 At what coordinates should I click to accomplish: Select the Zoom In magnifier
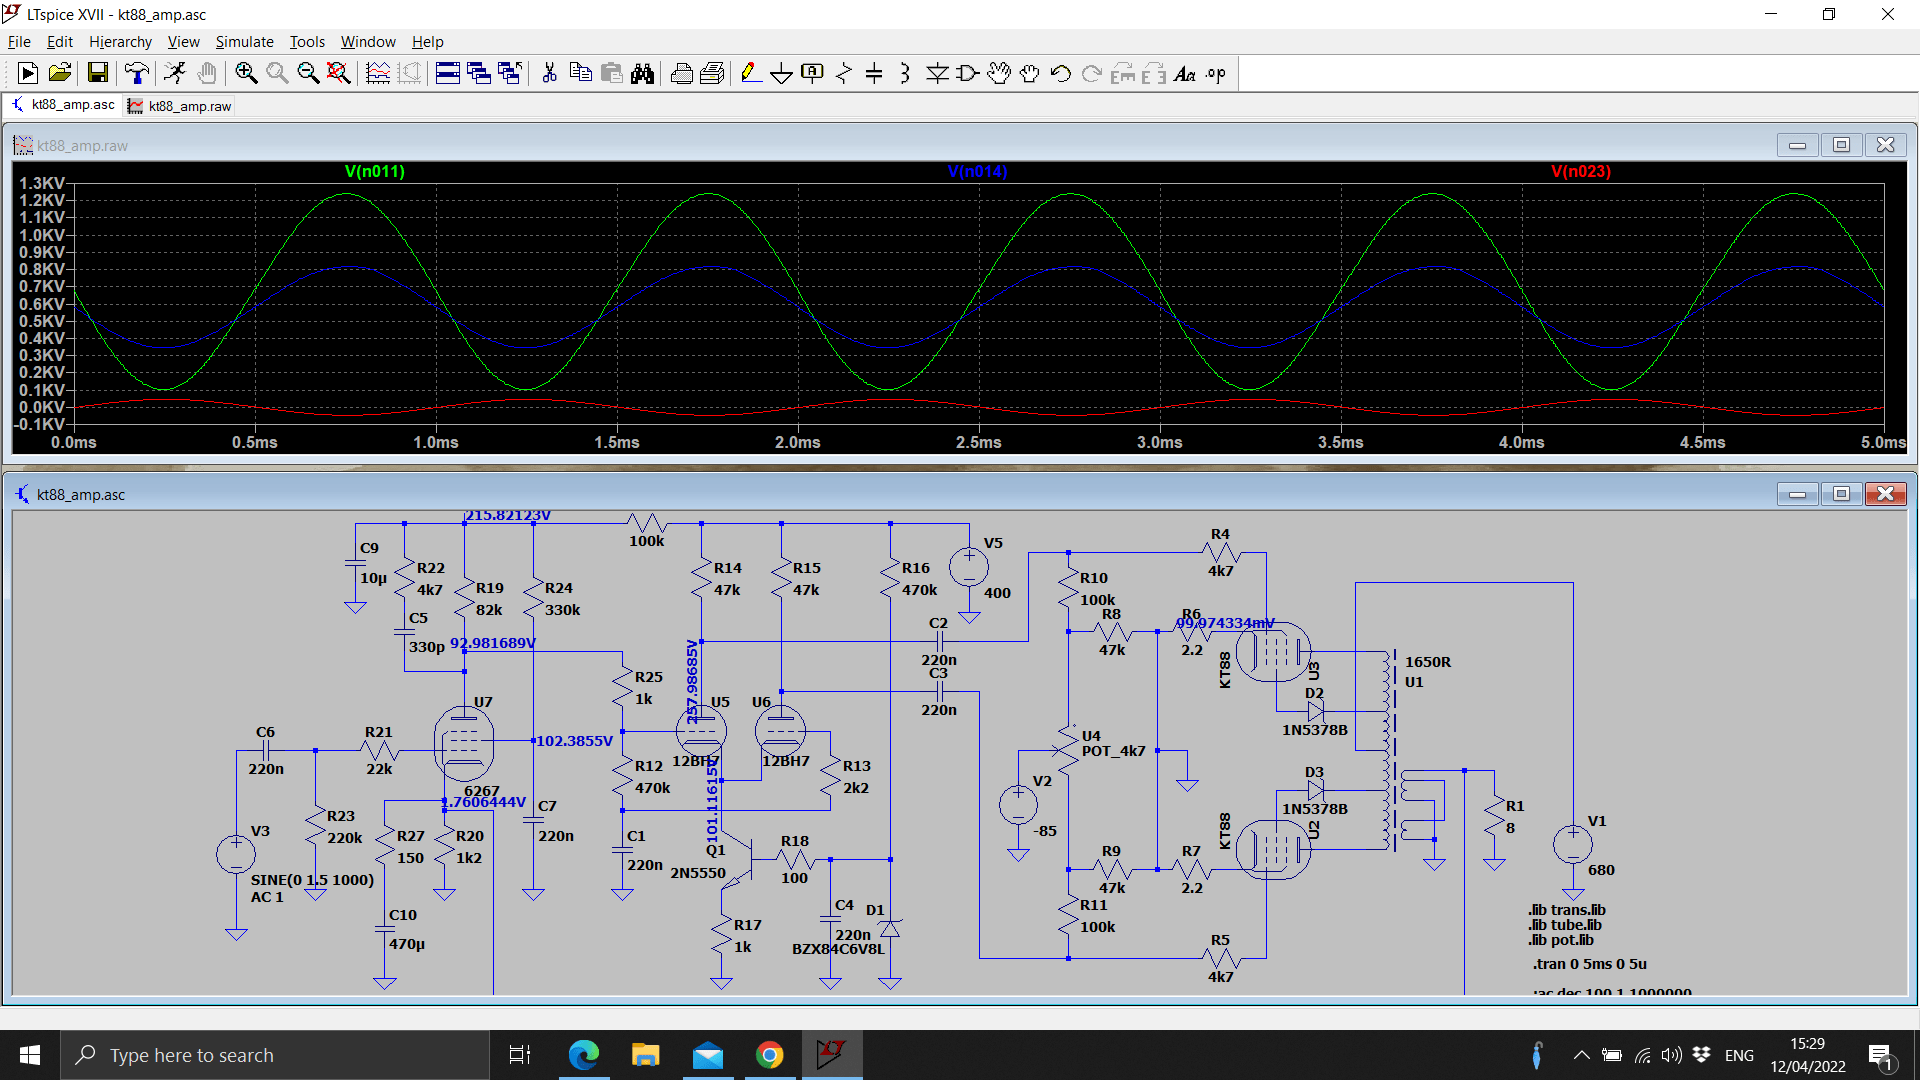(246, 73)
